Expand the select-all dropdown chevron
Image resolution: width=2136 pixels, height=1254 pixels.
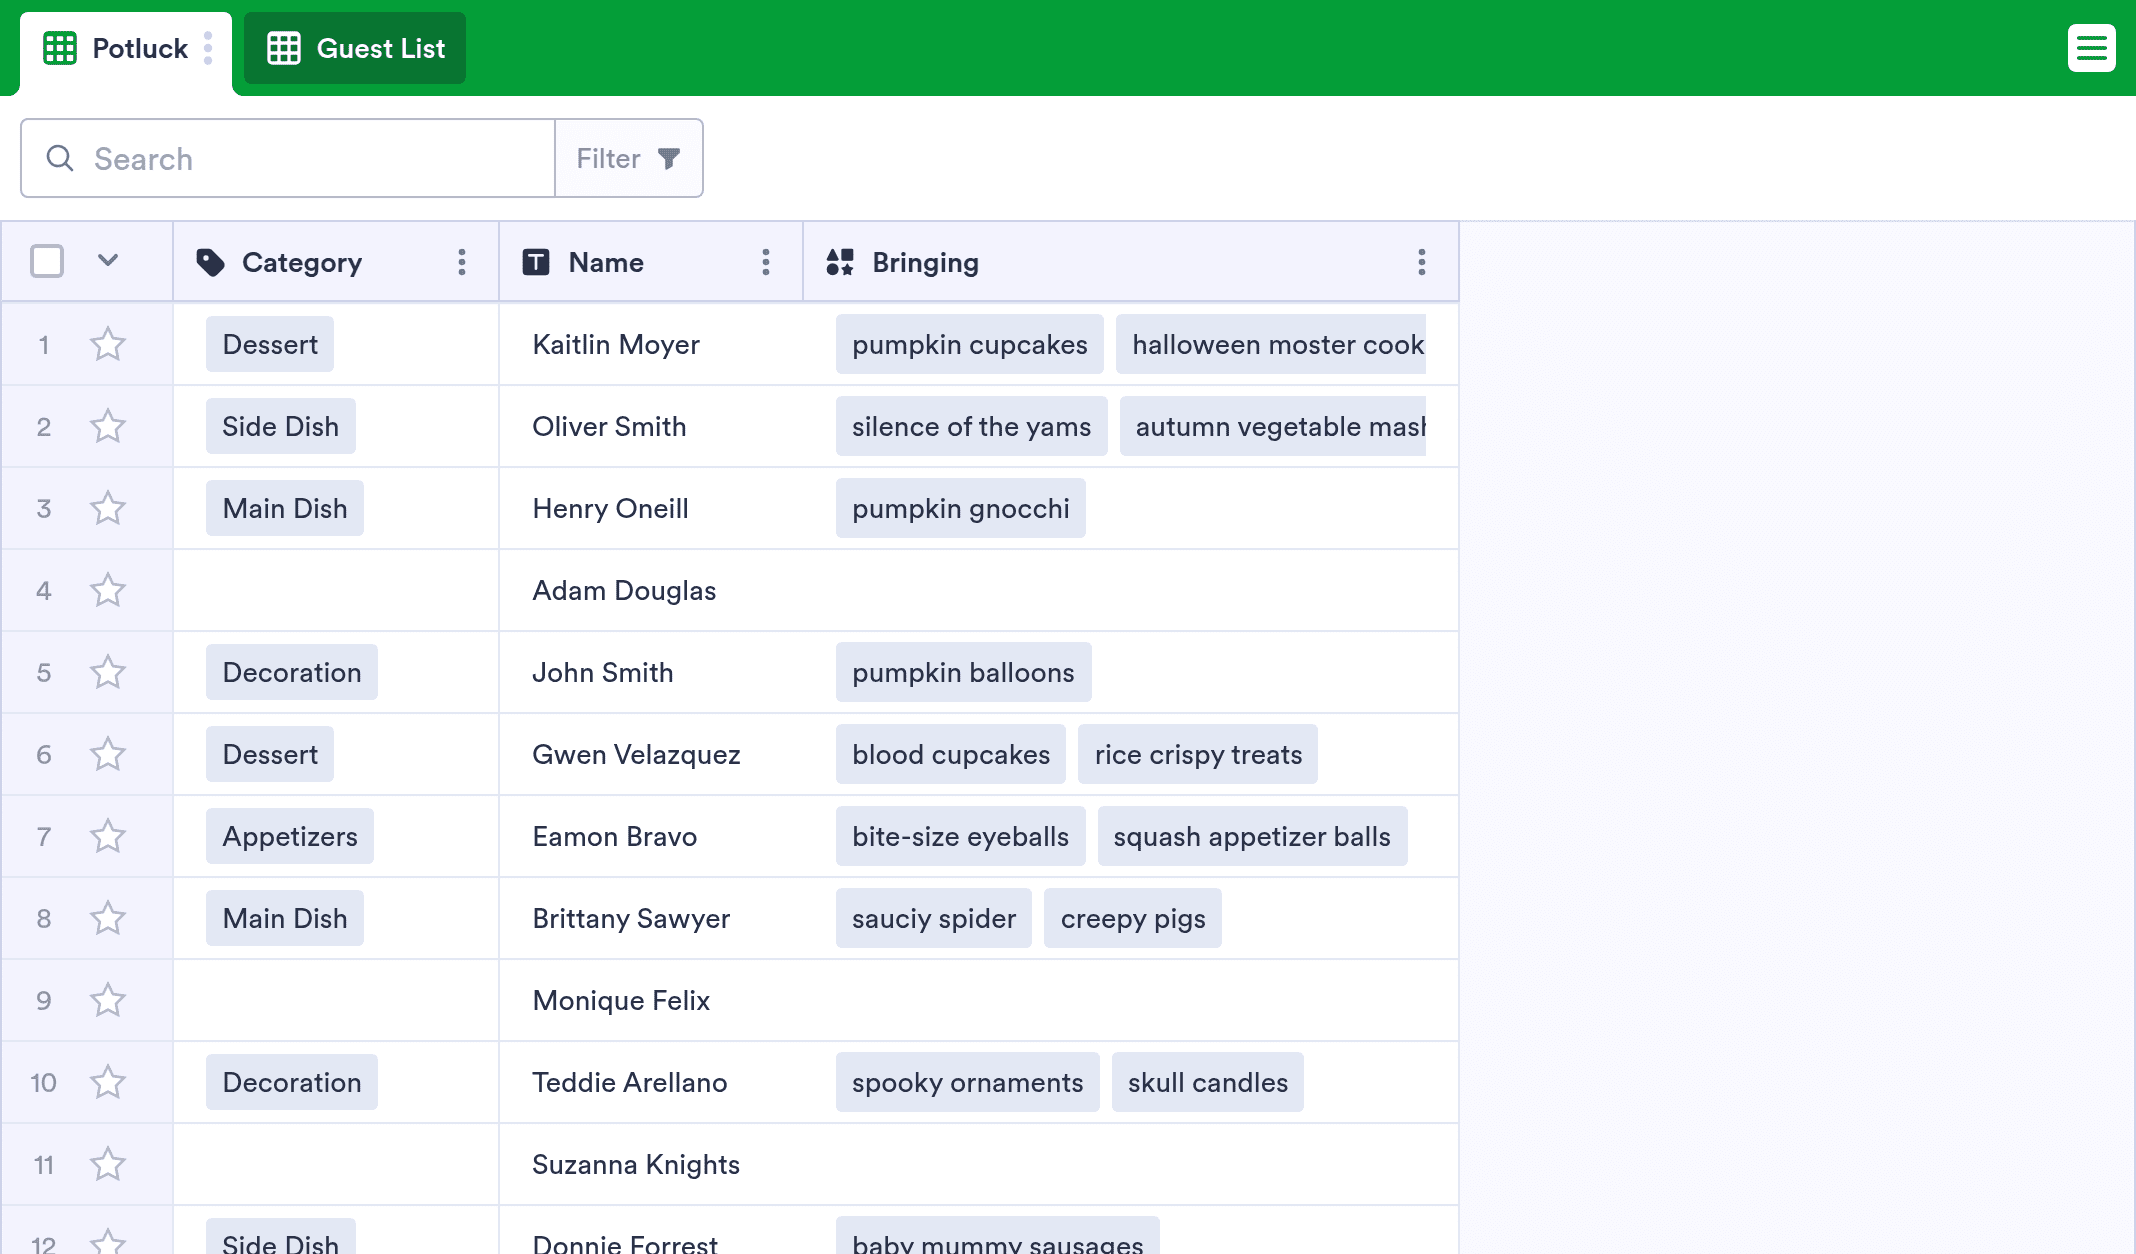[108, 261]
